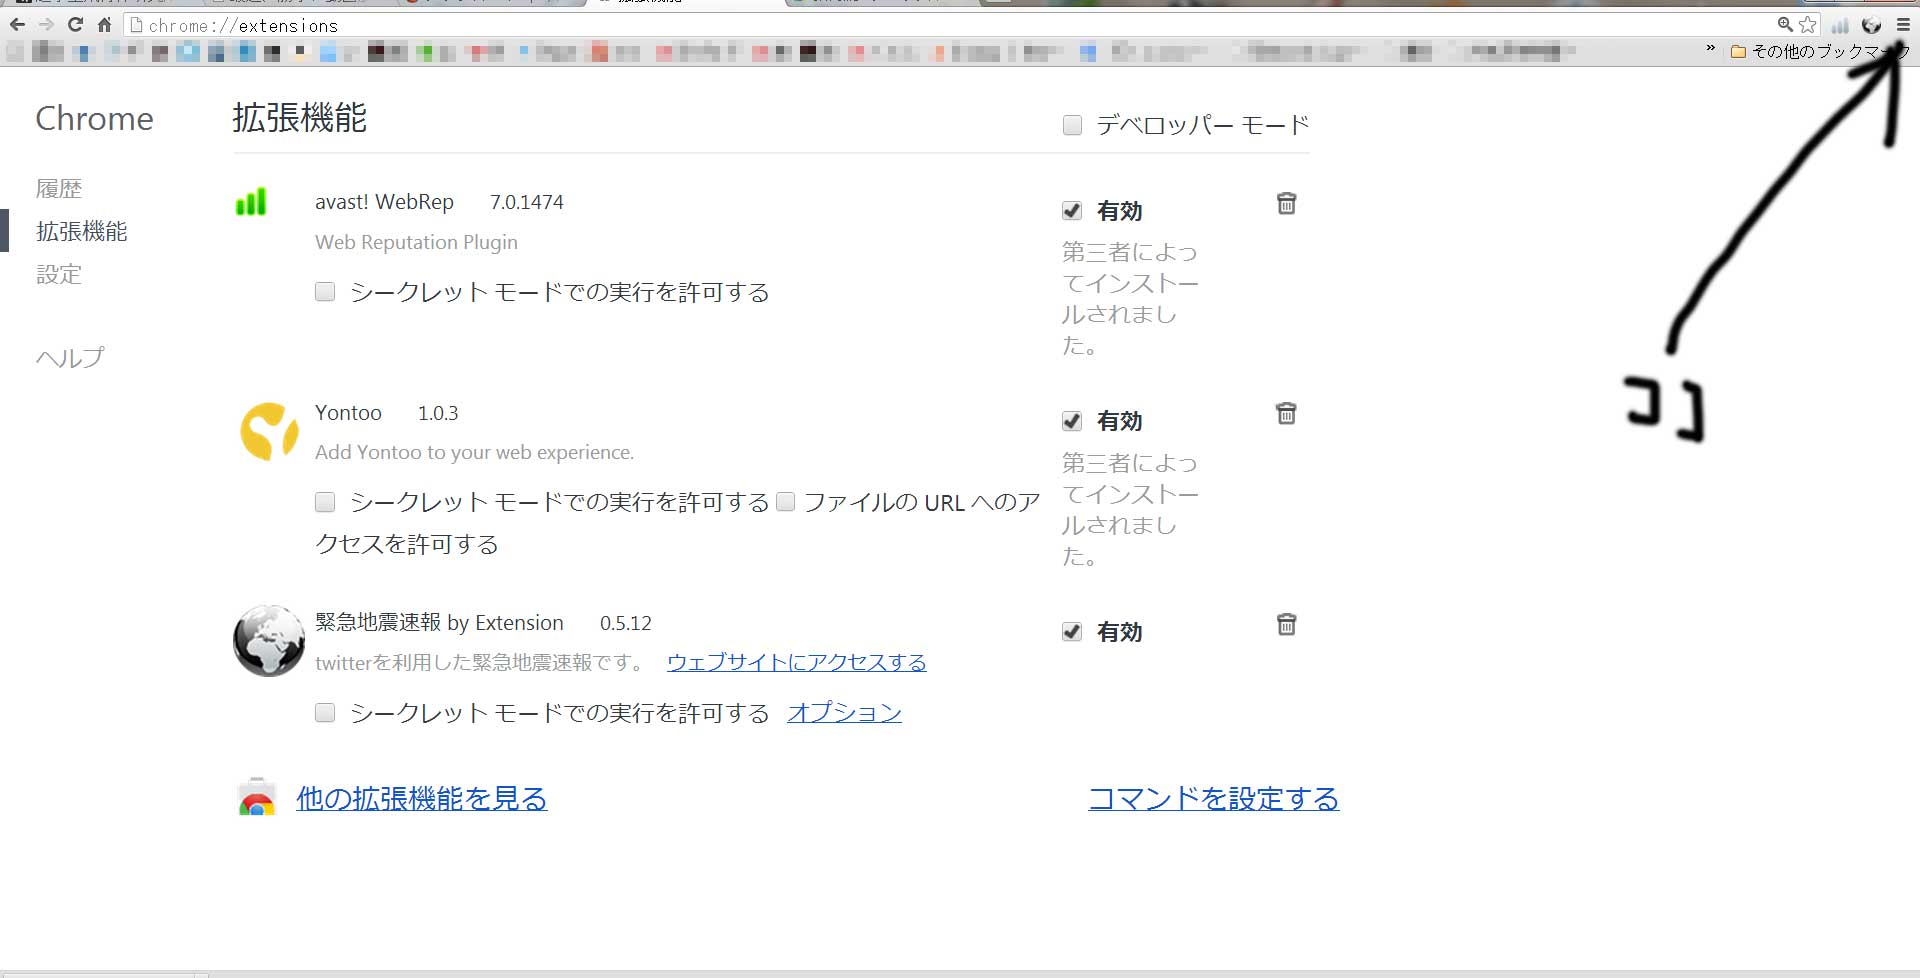The image size is (1920, 978).
Task: Allow 緊急地震速報 in シークレット モード
Action: 325,713
